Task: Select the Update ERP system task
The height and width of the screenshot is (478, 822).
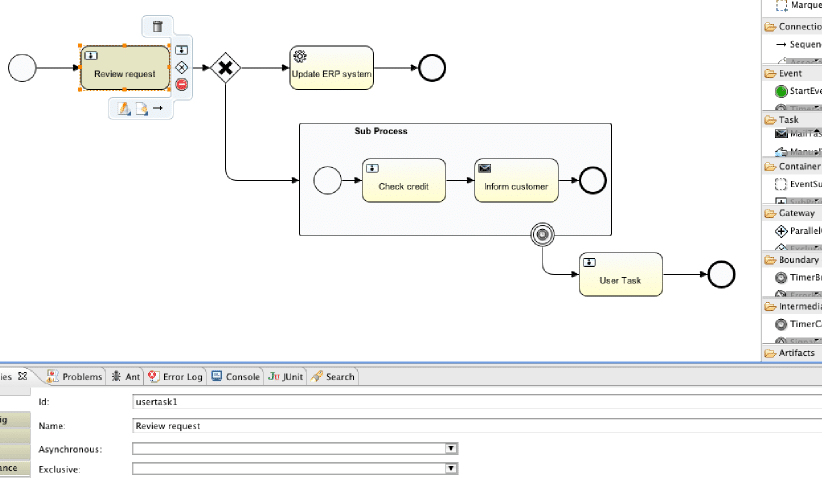Action: 332,68
